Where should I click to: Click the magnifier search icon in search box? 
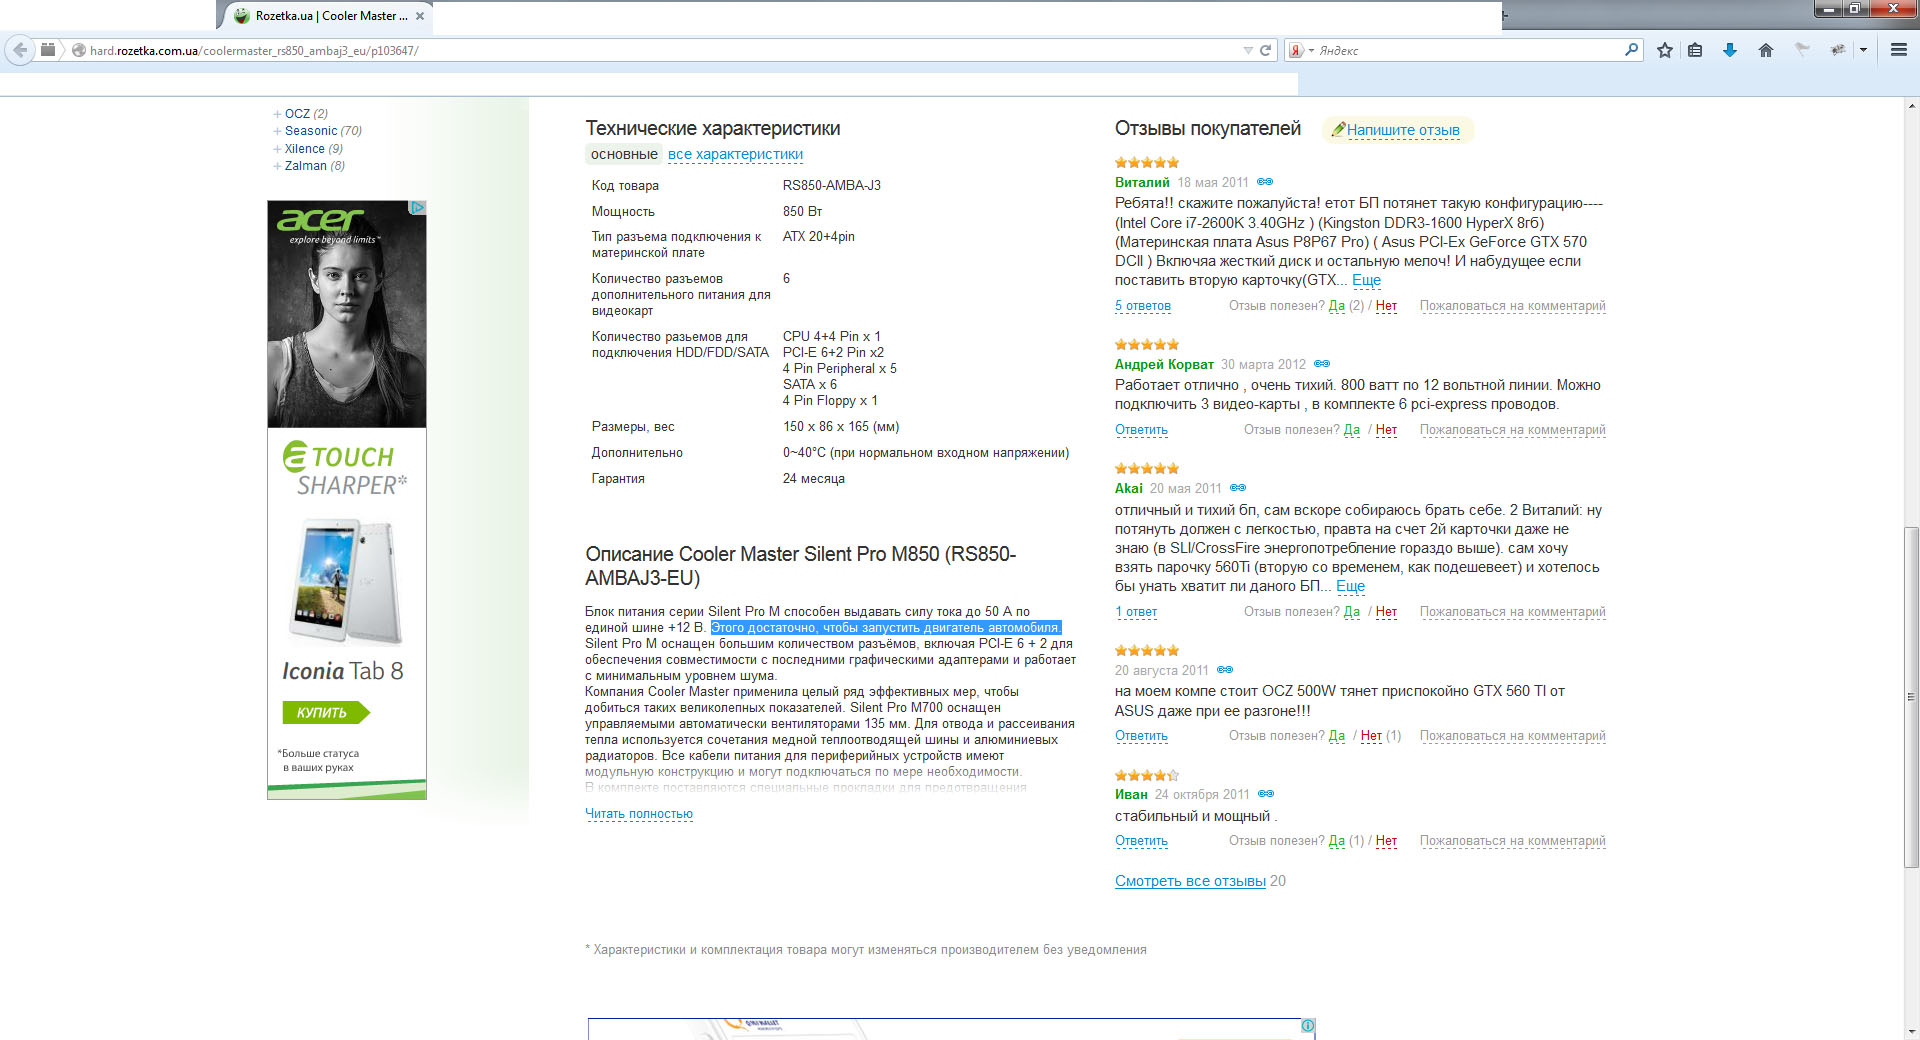[x=1631, y=49]
